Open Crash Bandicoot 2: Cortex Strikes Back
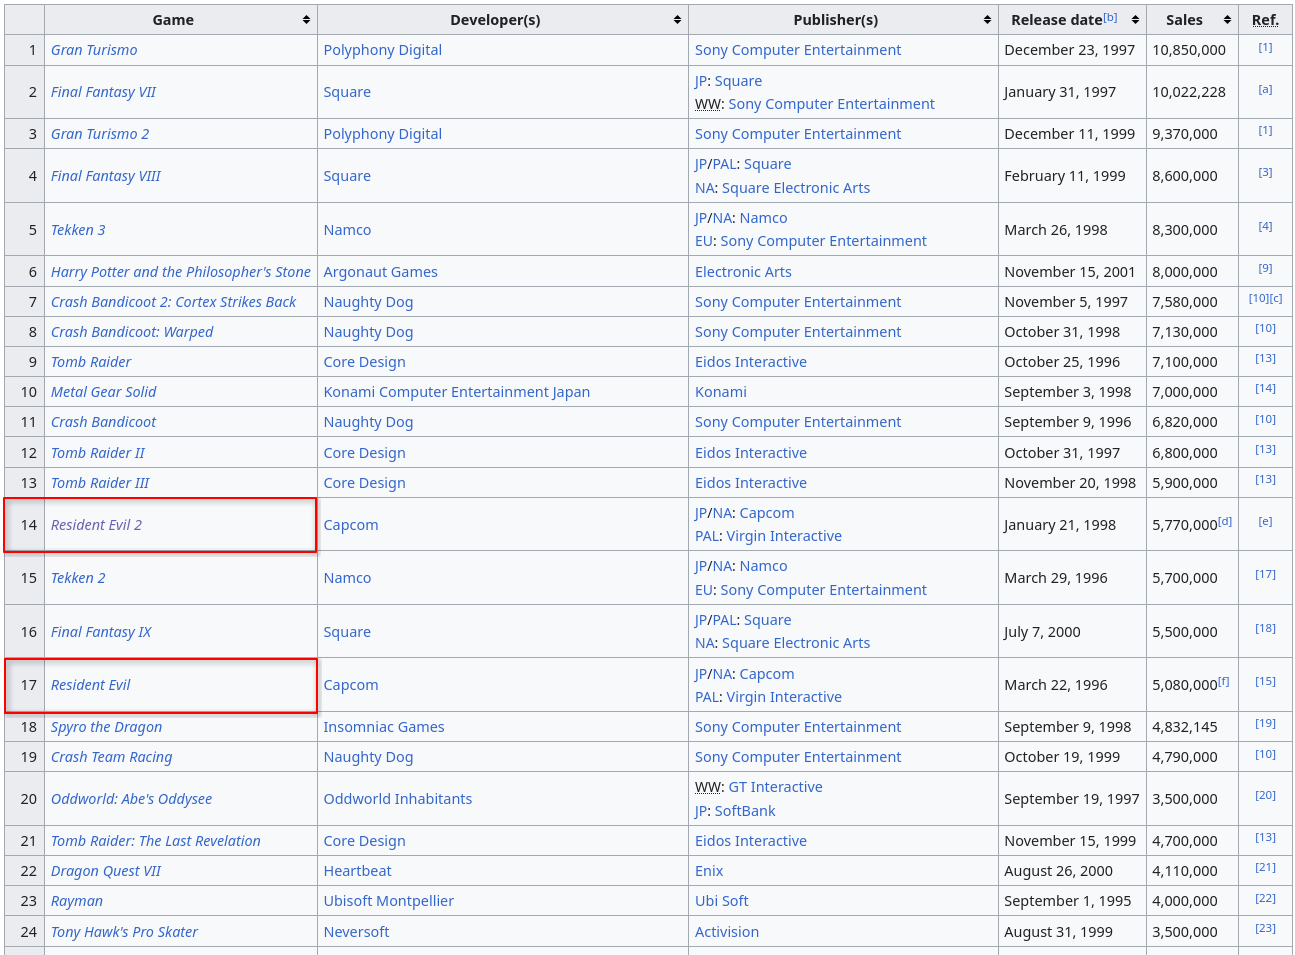 pos(174,302)
